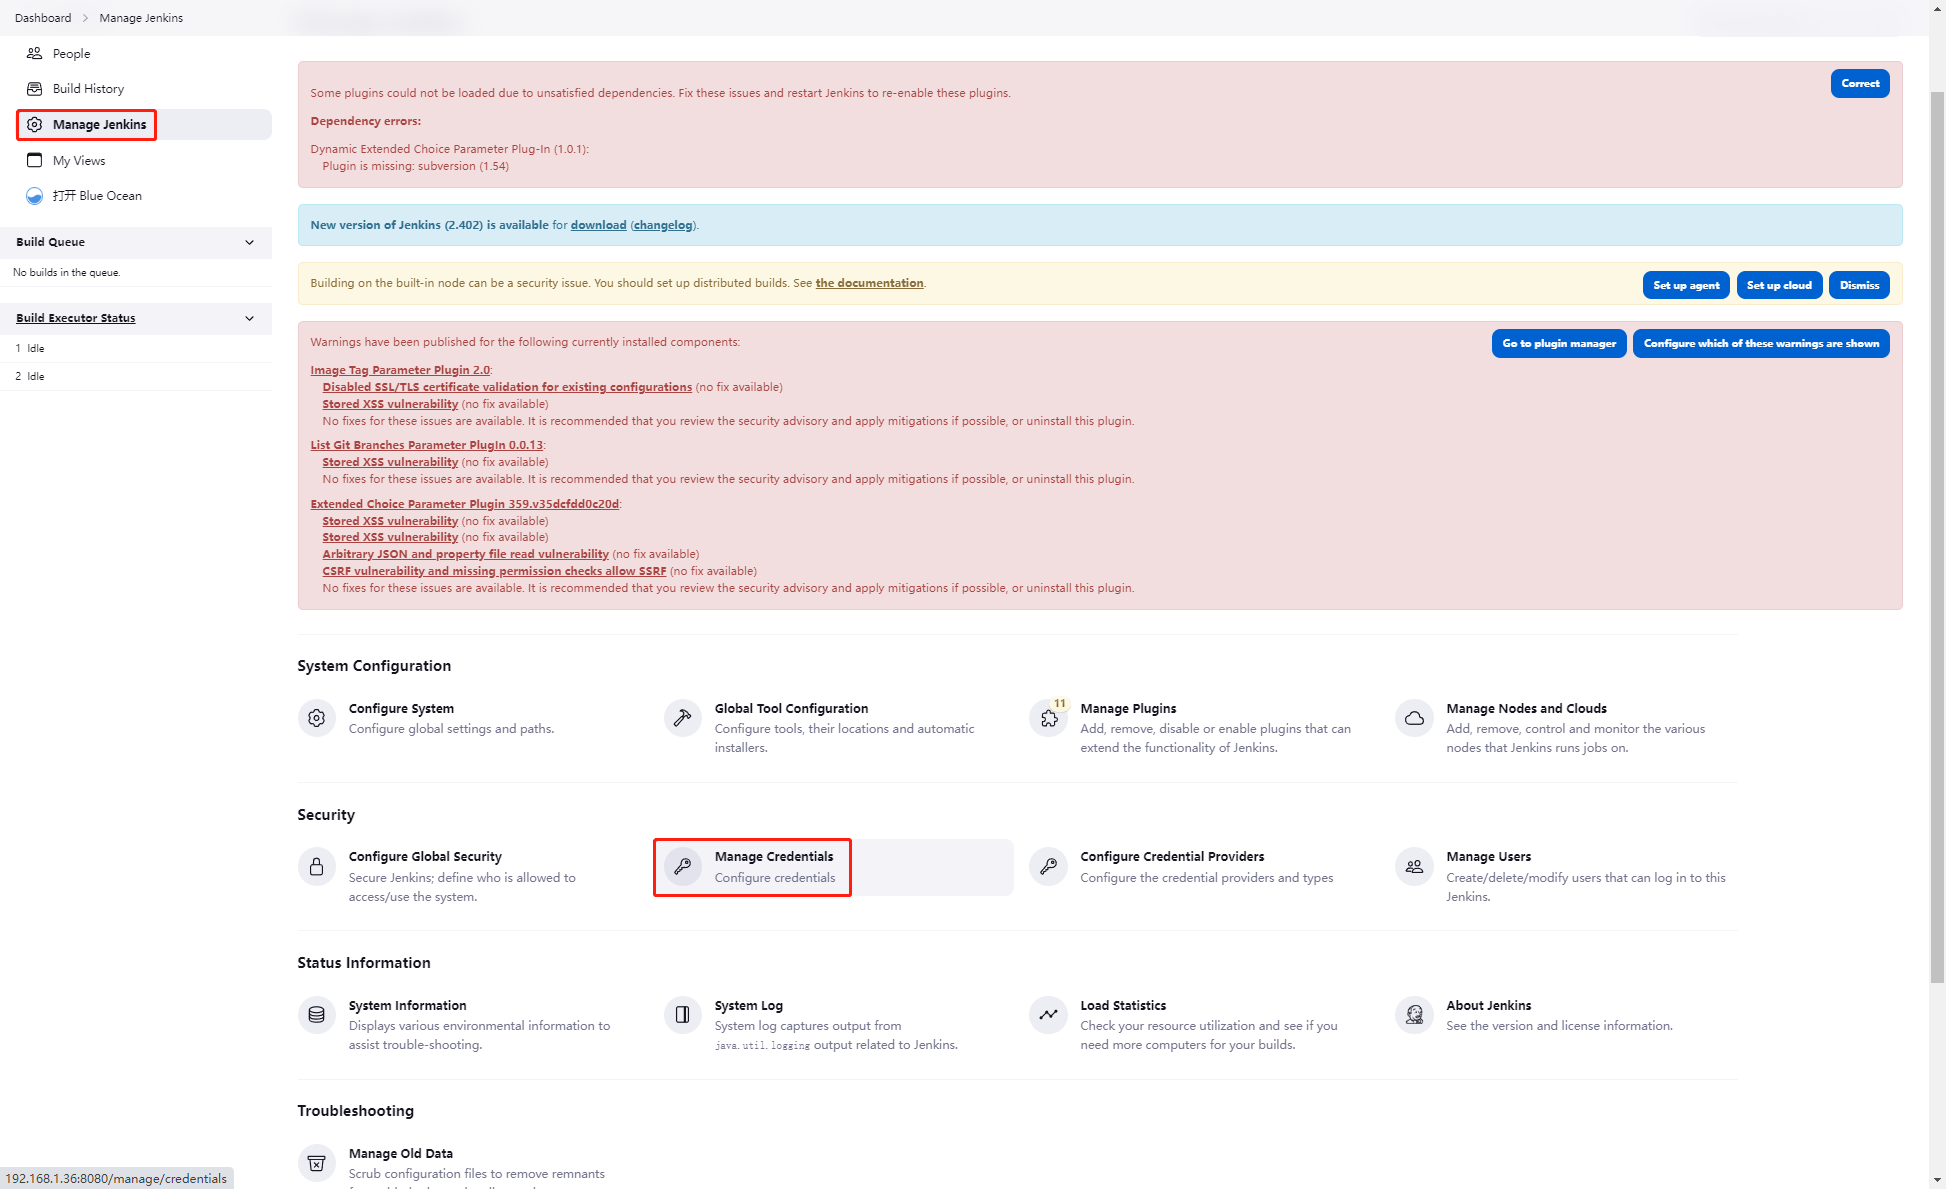This screenshot has height=1189, width=1946.
Task: Click the Blue Ocean icon
Action: (x=34, y=196)
